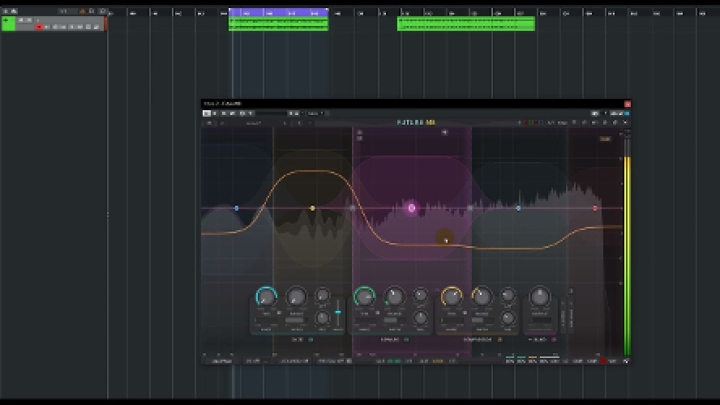Click the orange highlighted point on gain curve
The width and height of the screenshot is (720, 405).
point(445,238)
